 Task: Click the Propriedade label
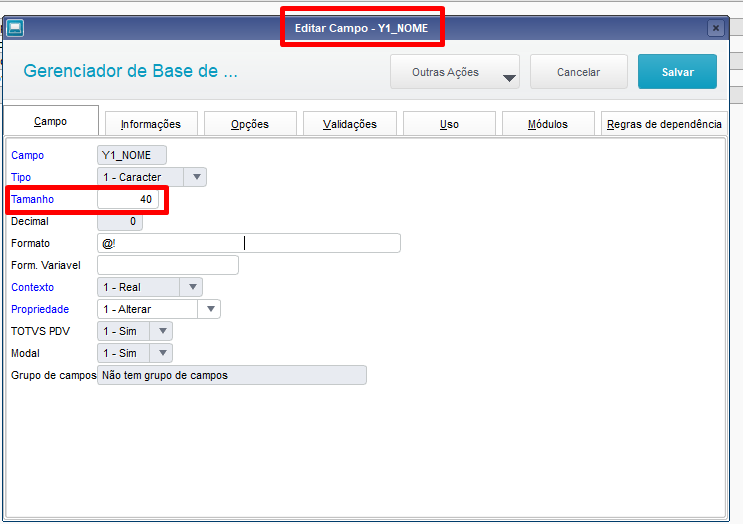coord(40,309)
